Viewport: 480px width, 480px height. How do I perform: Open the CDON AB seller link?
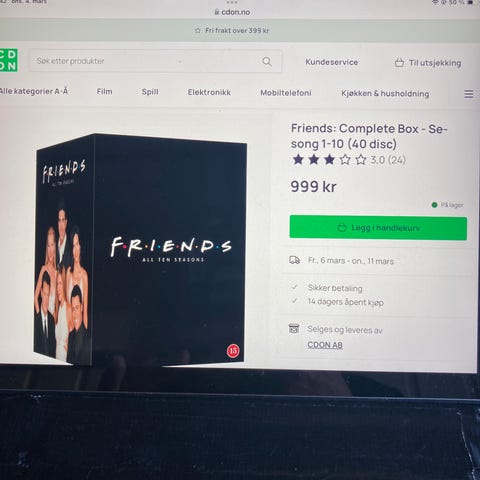tap(325, 345)
